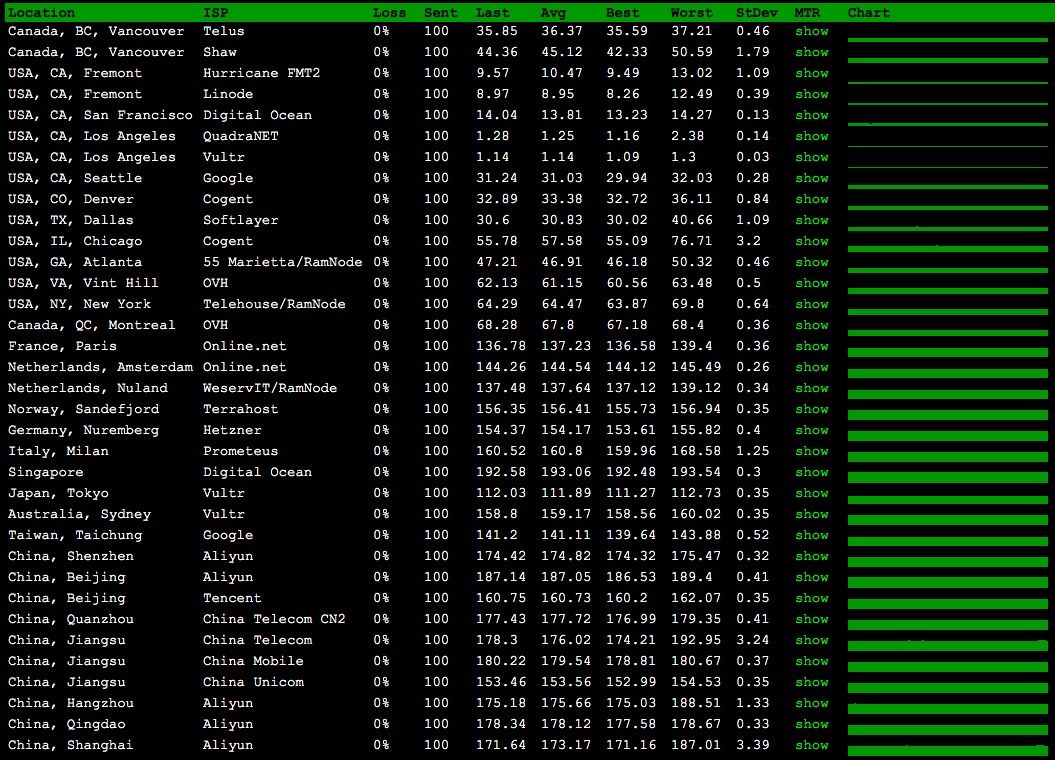The height and width of the screenshot is (760, 1055).
Task: Show MTR for Digital Ocean San Francisco
Action: (811, 115)
